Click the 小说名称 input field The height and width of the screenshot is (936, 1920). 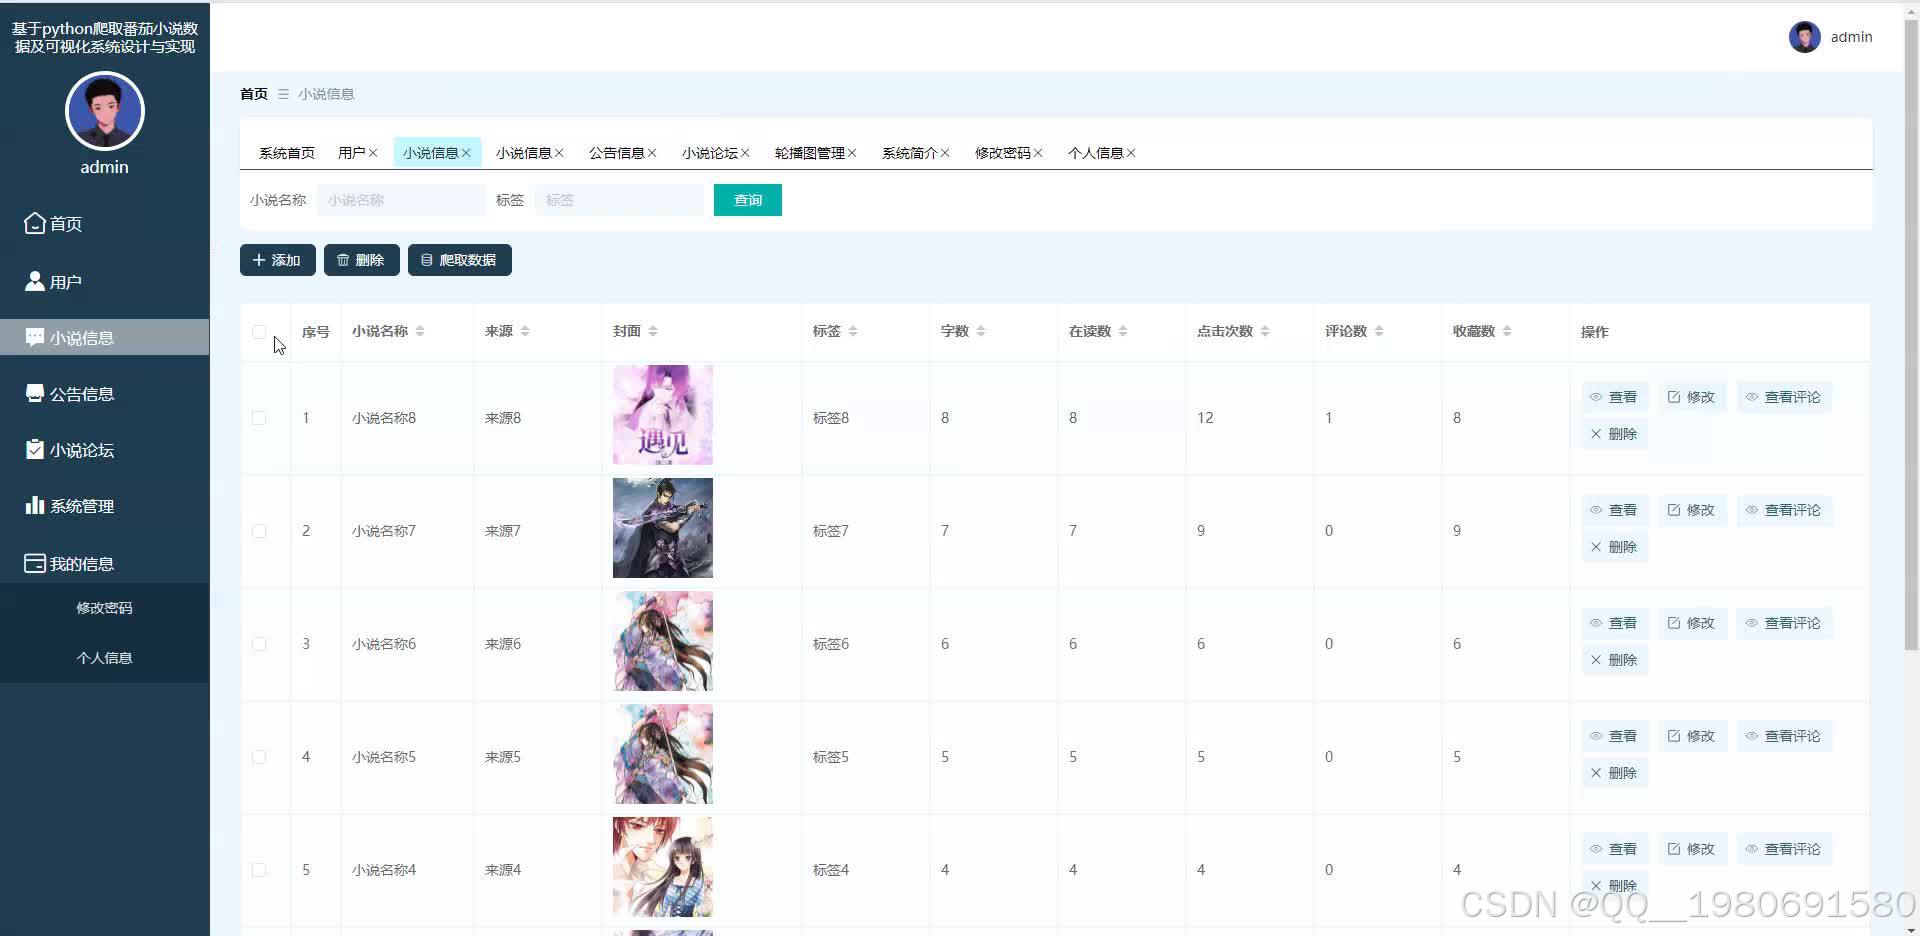(400, 200)
